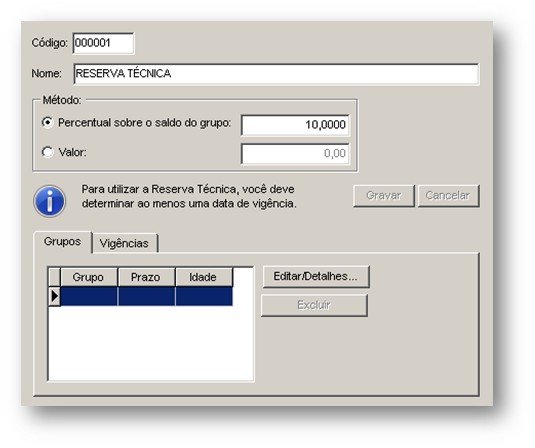Viewport: 535px width, 448px height.
Task: Open the Grupos tab
Action: [x=62, y=242]
